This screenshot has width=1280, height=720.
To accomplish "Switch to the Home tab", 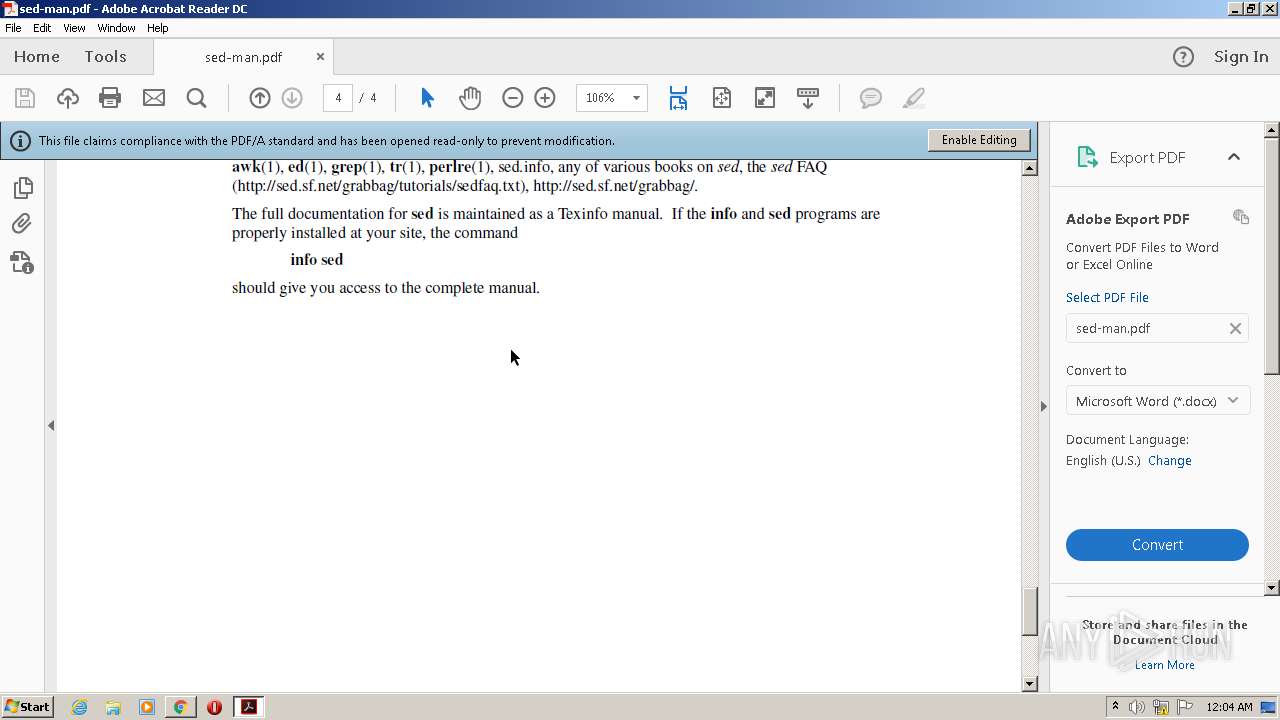I will coord(37,57).
